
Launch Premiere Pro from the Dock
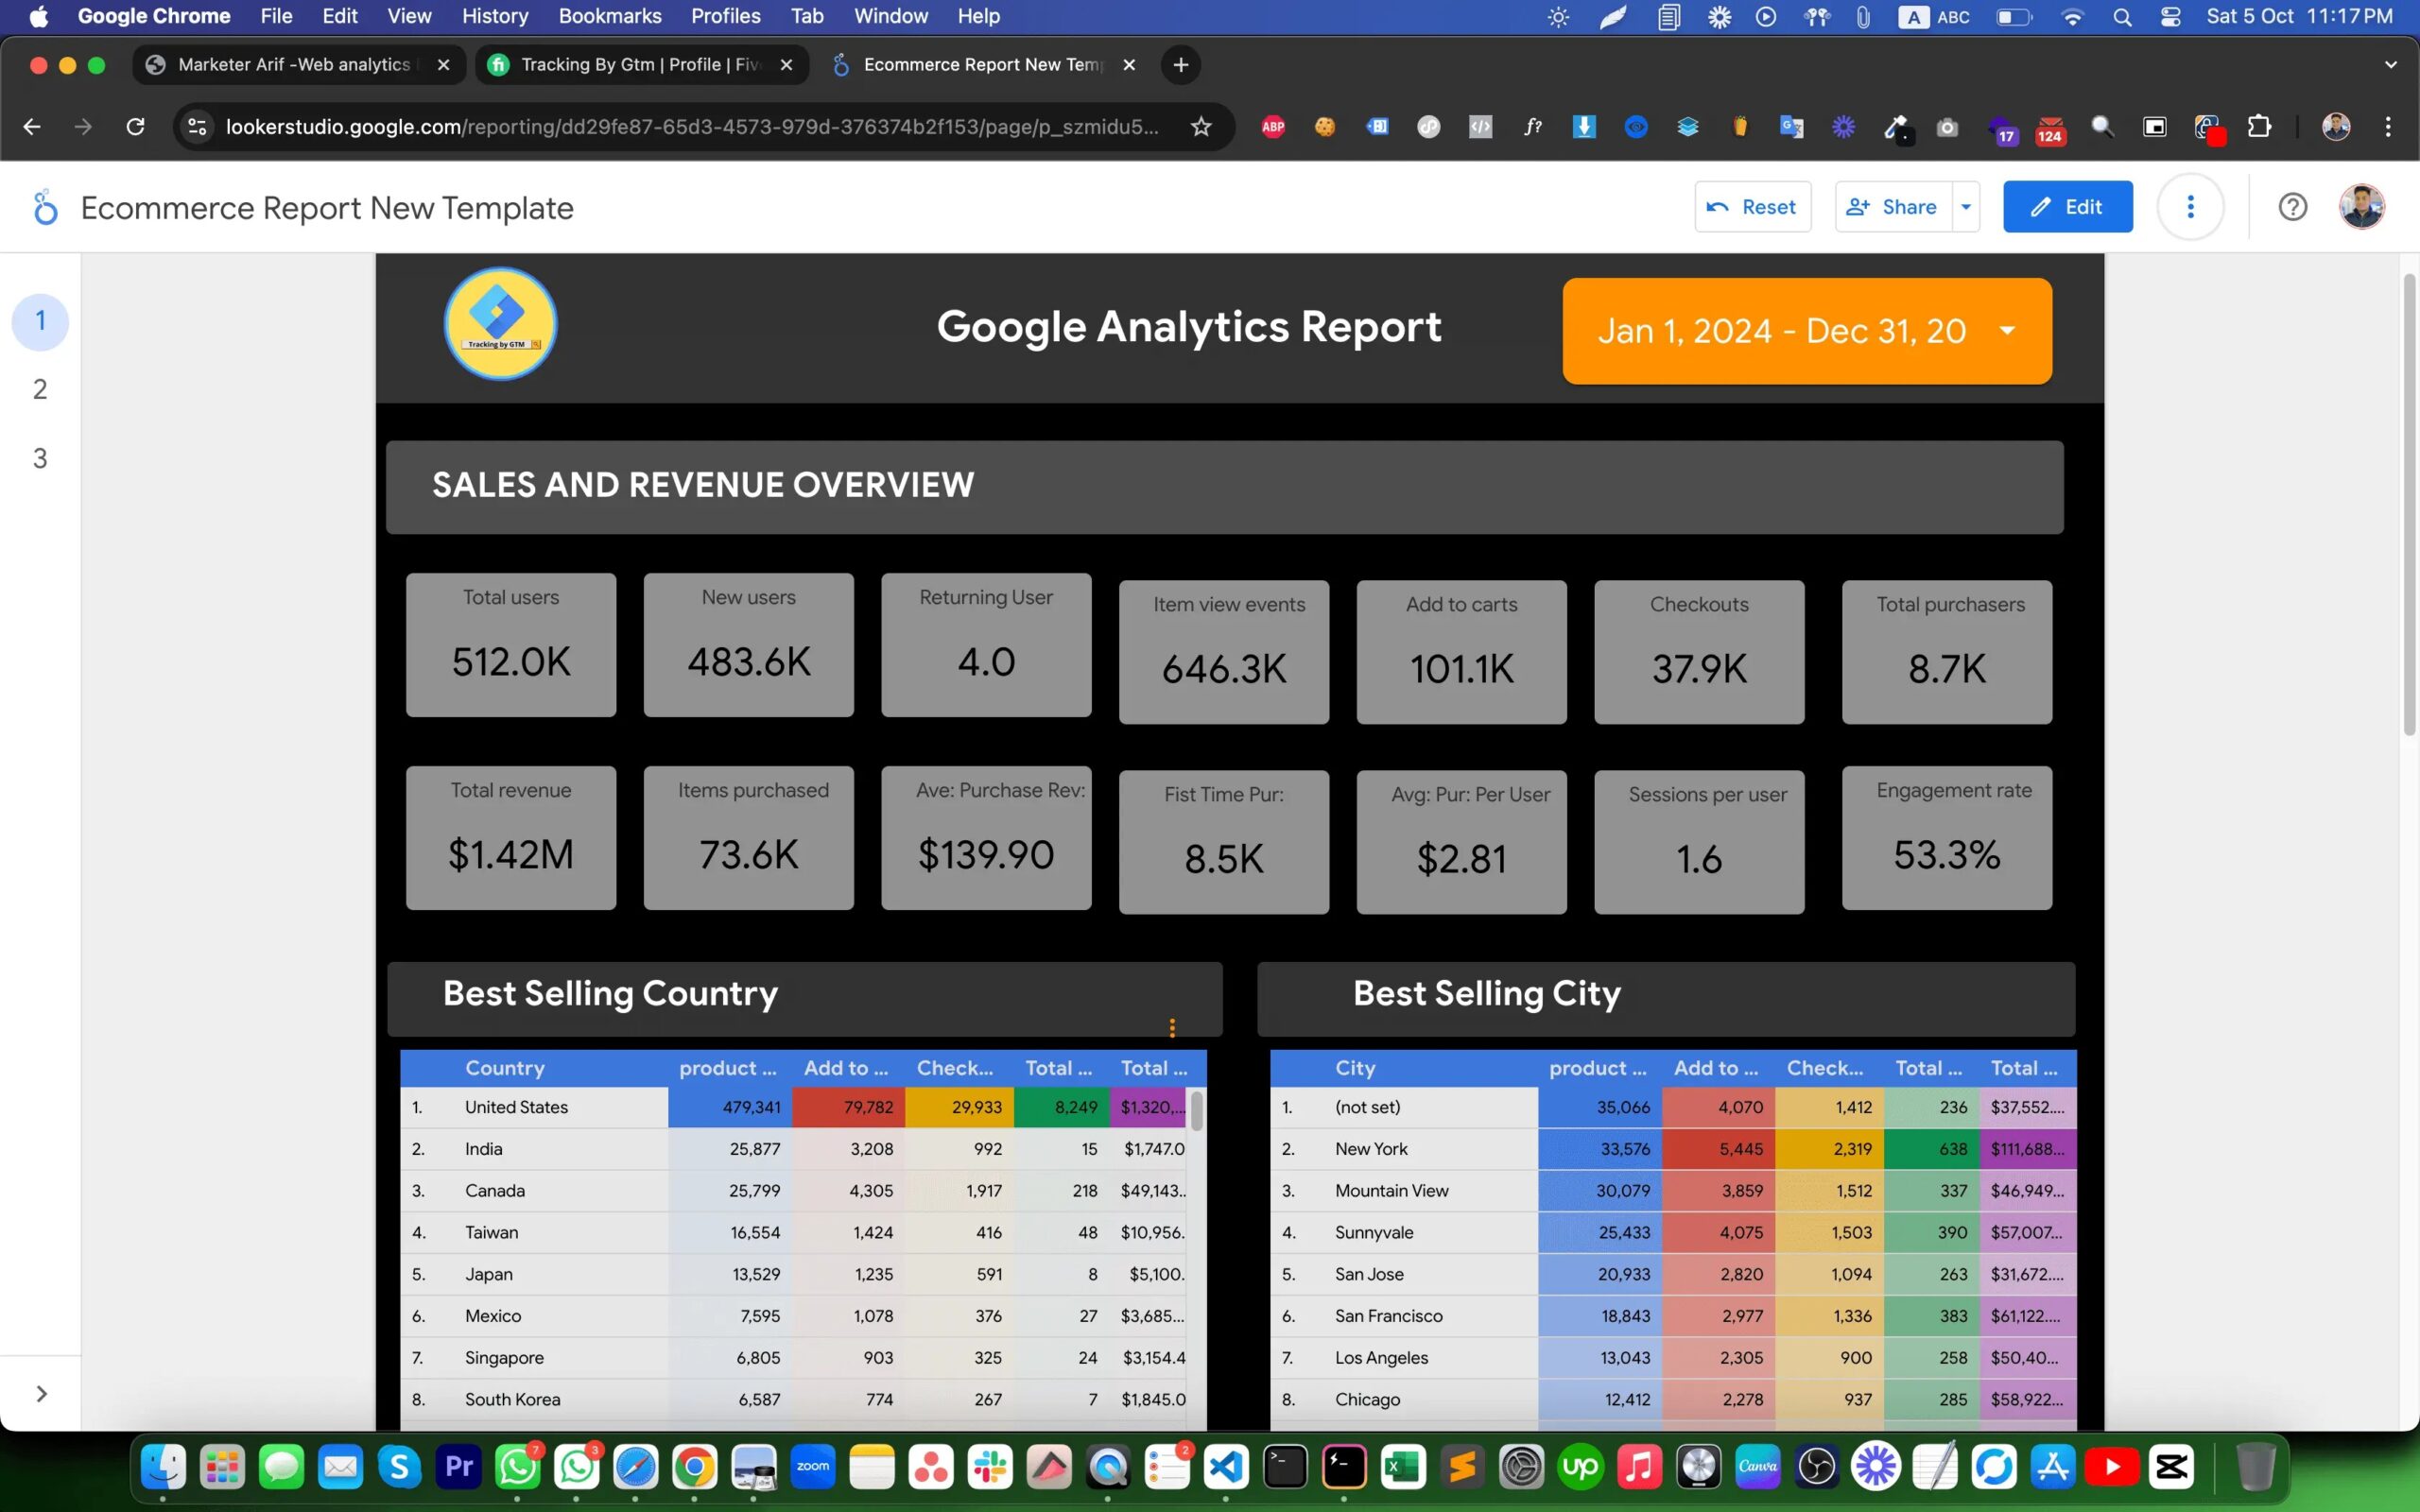tap(458, 1467)
